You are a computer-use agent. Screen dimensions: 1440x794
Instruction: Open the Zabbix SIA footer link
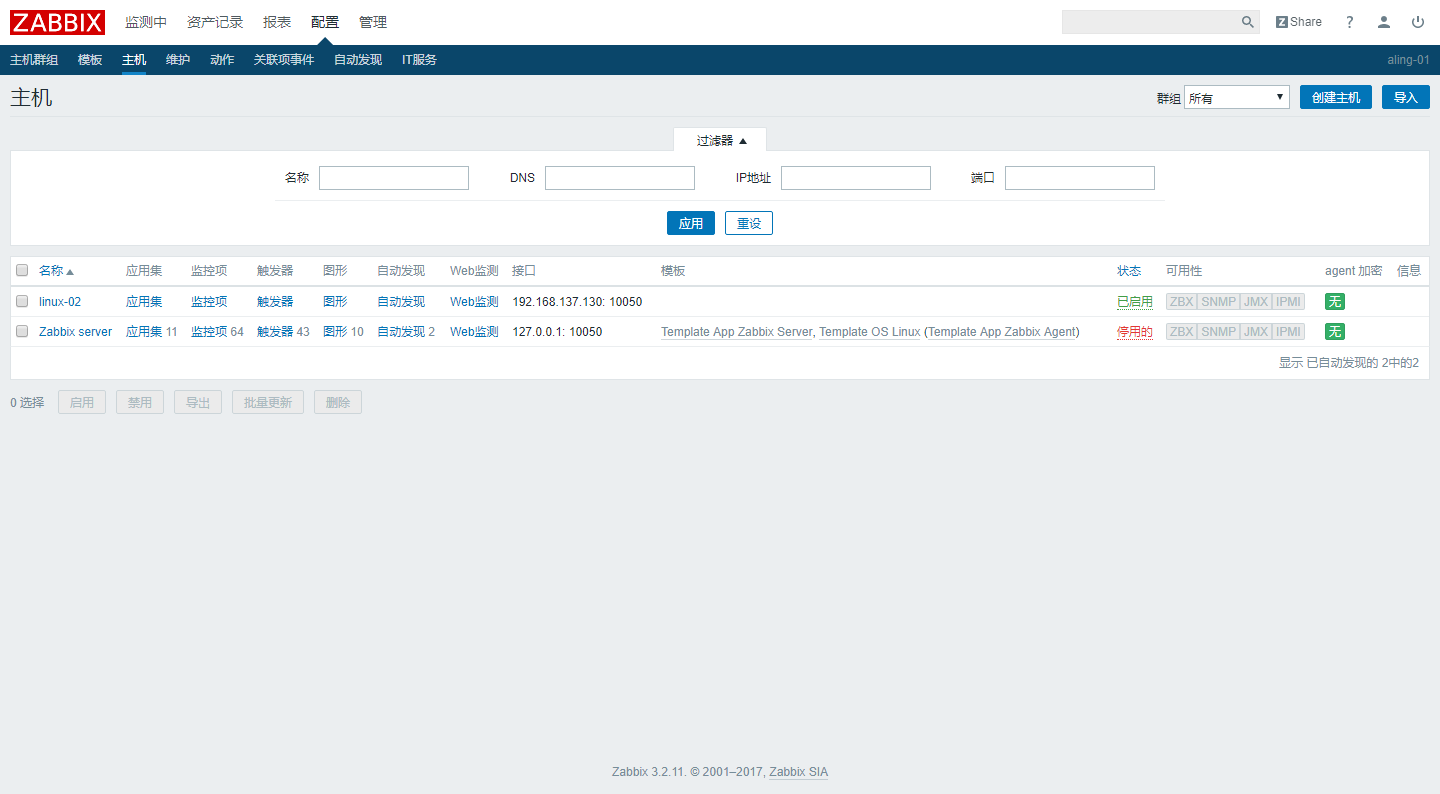[x=798, y=772]
